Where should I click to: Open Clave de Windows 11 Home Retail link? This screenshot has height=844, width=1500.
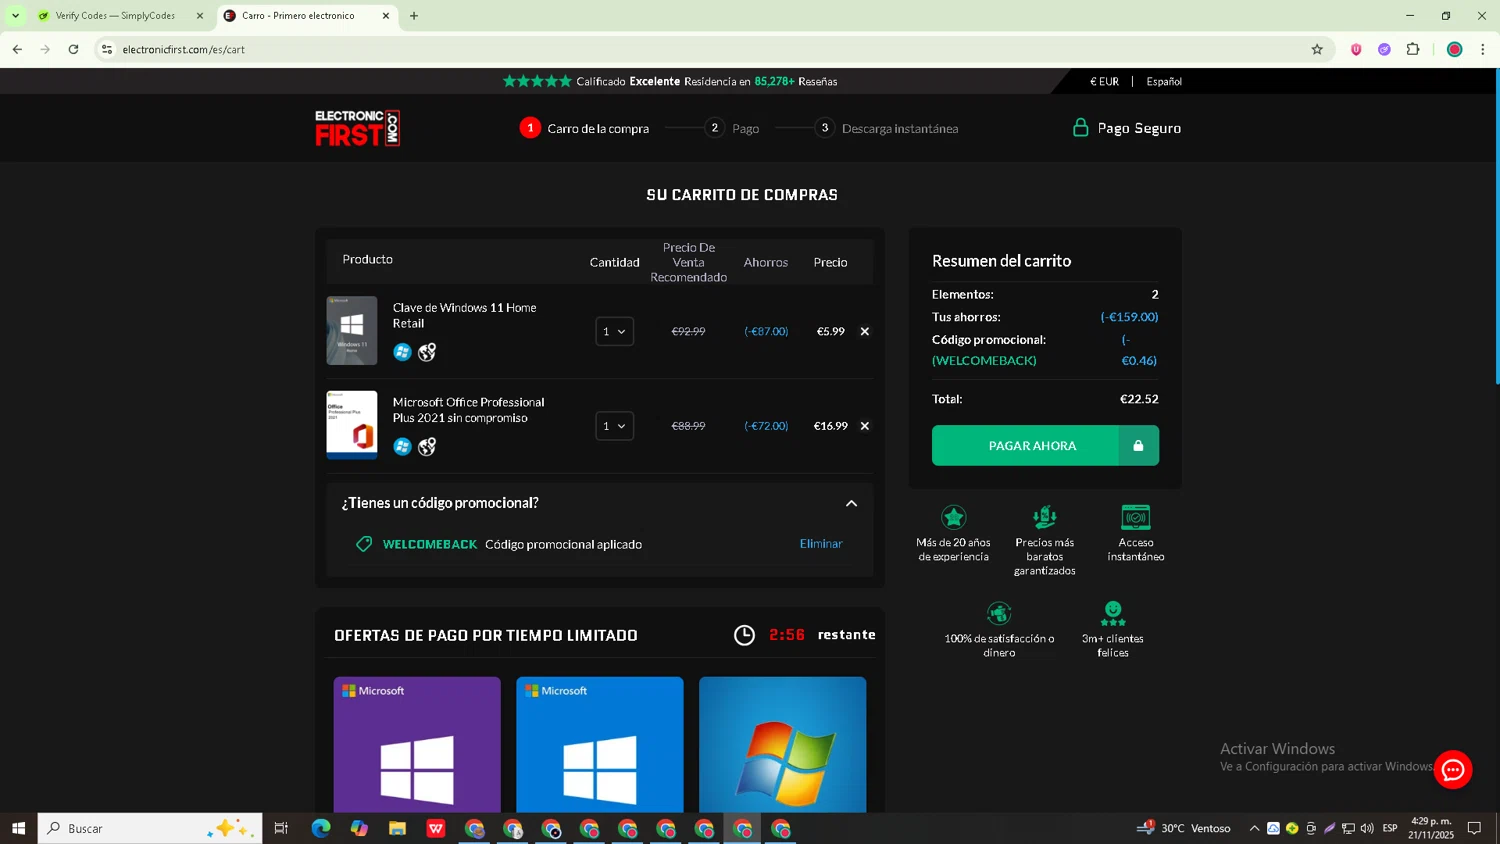coord(464,315)
